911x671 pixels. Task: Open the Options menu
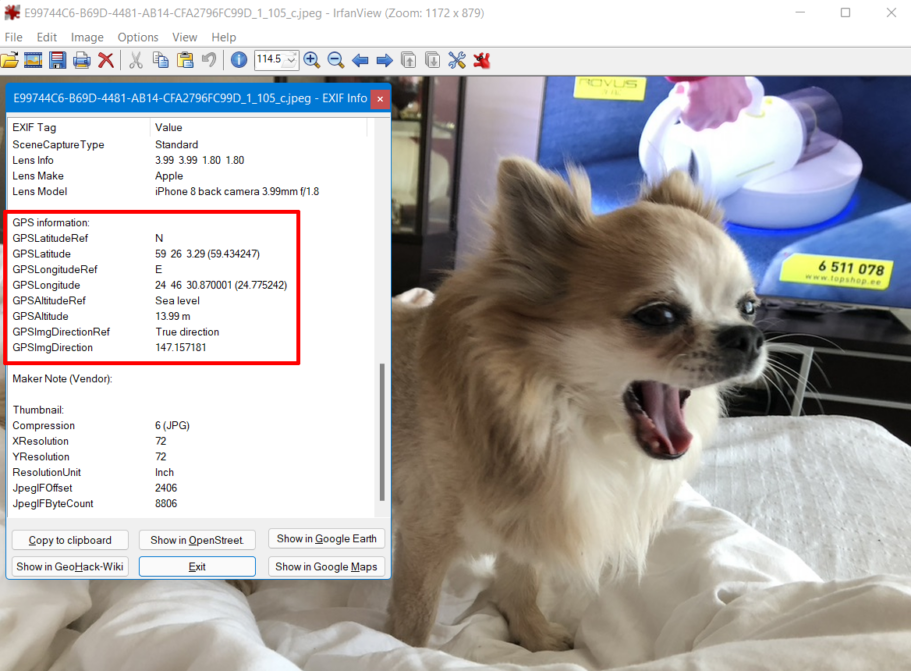tap(137, 37)
